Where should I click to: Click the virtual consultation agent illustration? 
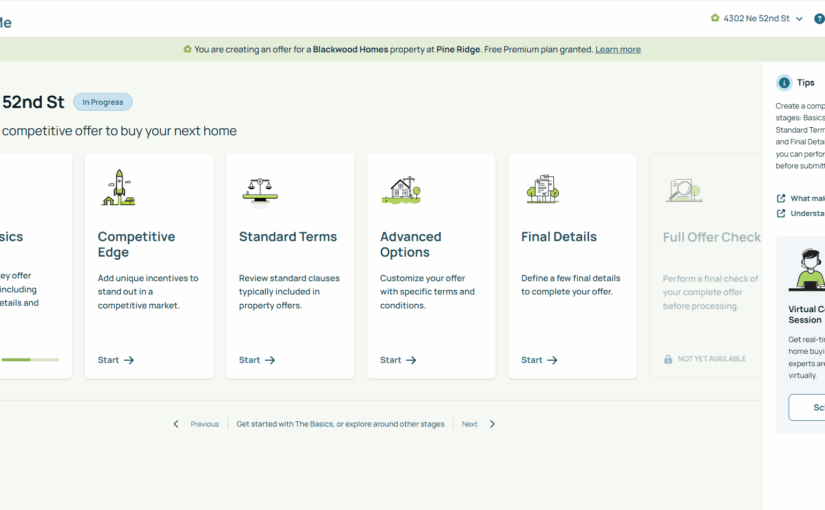point(806,270)
